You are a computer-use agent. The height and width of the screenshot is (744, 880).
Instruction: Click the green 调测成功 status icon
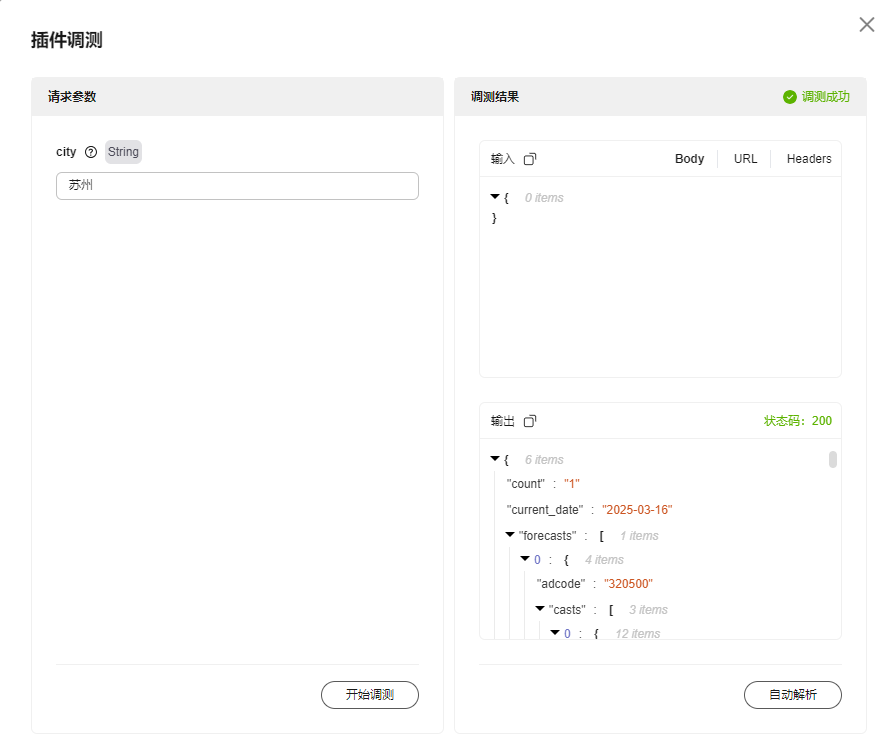pos(790,97)
